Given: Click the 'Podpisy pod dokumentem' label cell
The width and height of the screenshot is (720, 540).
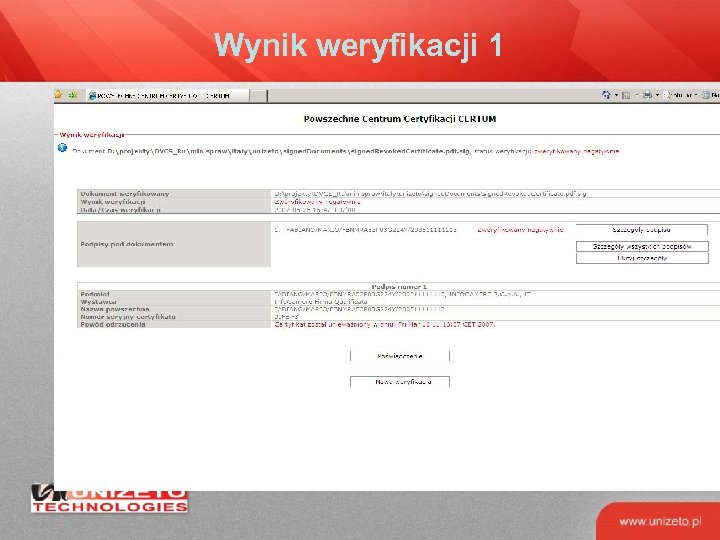Looking at the screenshot, I should pos(174,244).
